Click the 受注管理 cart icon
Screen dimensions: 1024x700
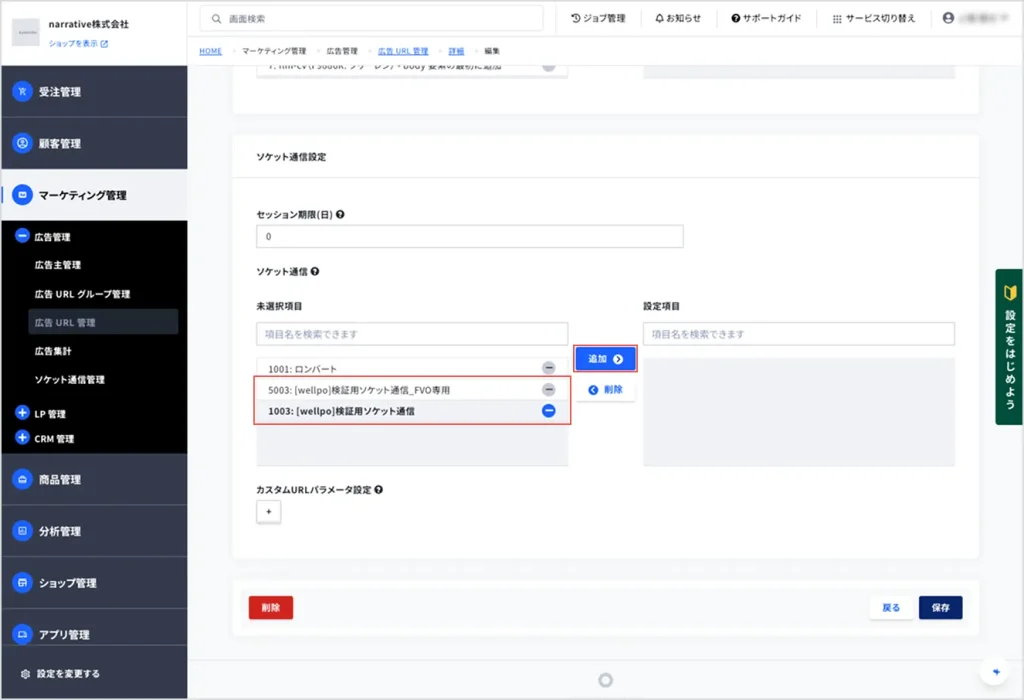click(x=22, y=92)
